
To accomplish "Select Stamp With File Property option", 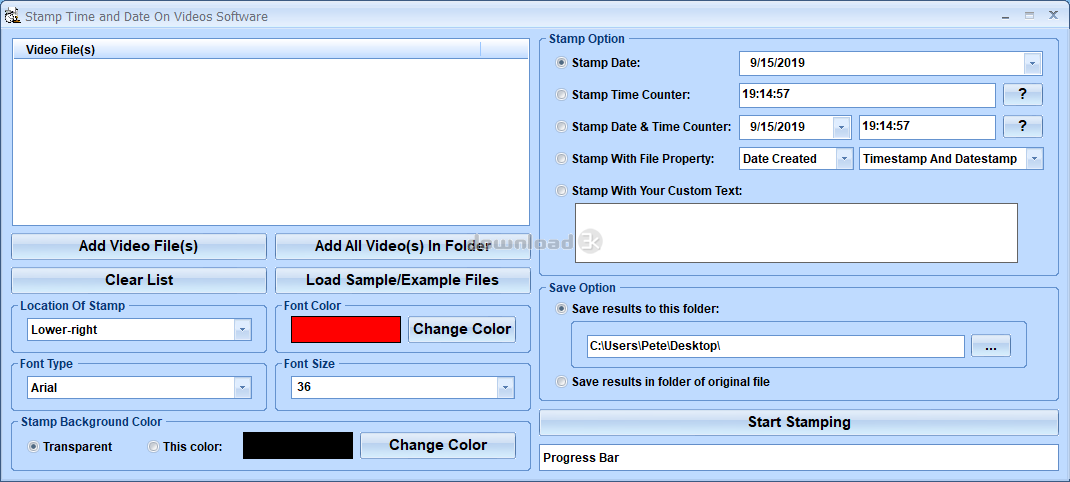I will tap(562, 158).
